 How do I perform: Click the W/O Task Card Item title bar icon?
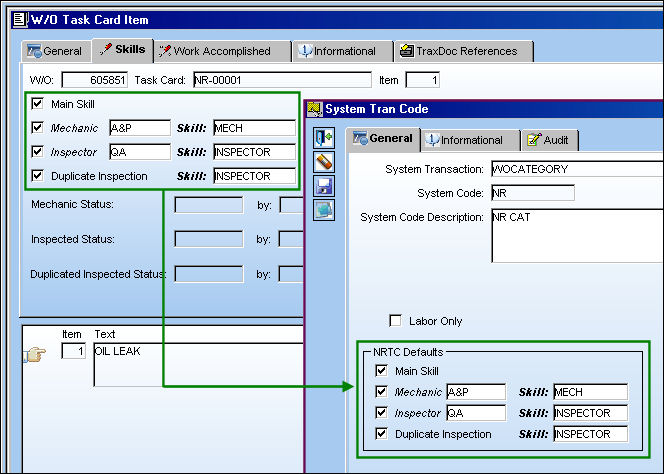(20, 19)
